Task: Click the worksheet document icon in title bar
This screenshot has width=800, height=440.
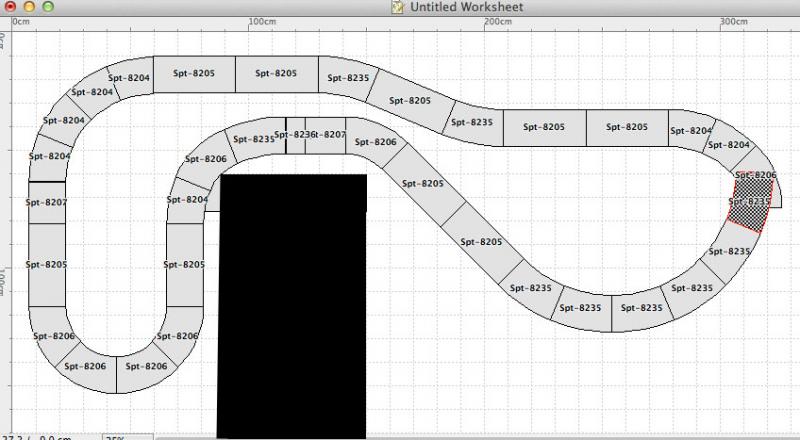Action: [x=399, y=7]
